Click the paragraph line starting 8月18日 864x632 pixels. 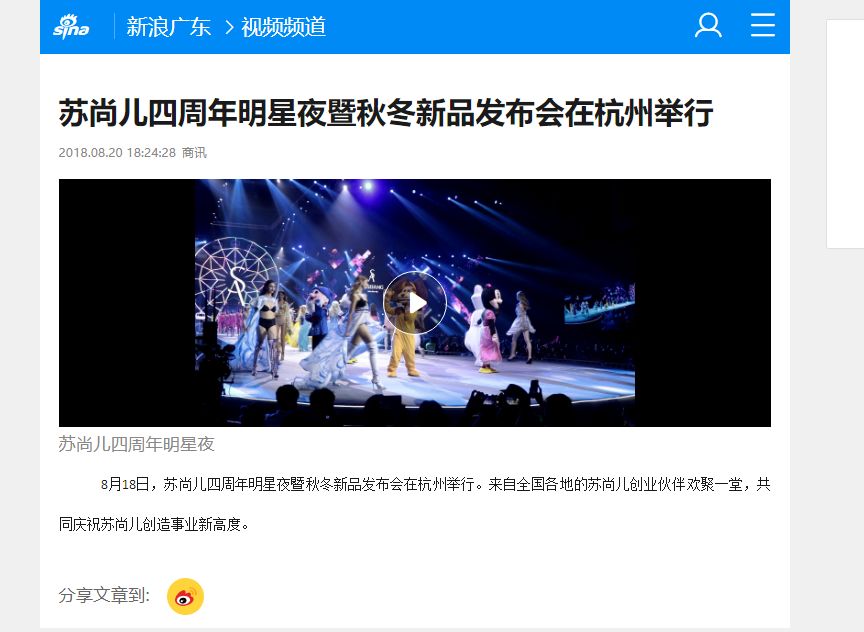[435, 484]
